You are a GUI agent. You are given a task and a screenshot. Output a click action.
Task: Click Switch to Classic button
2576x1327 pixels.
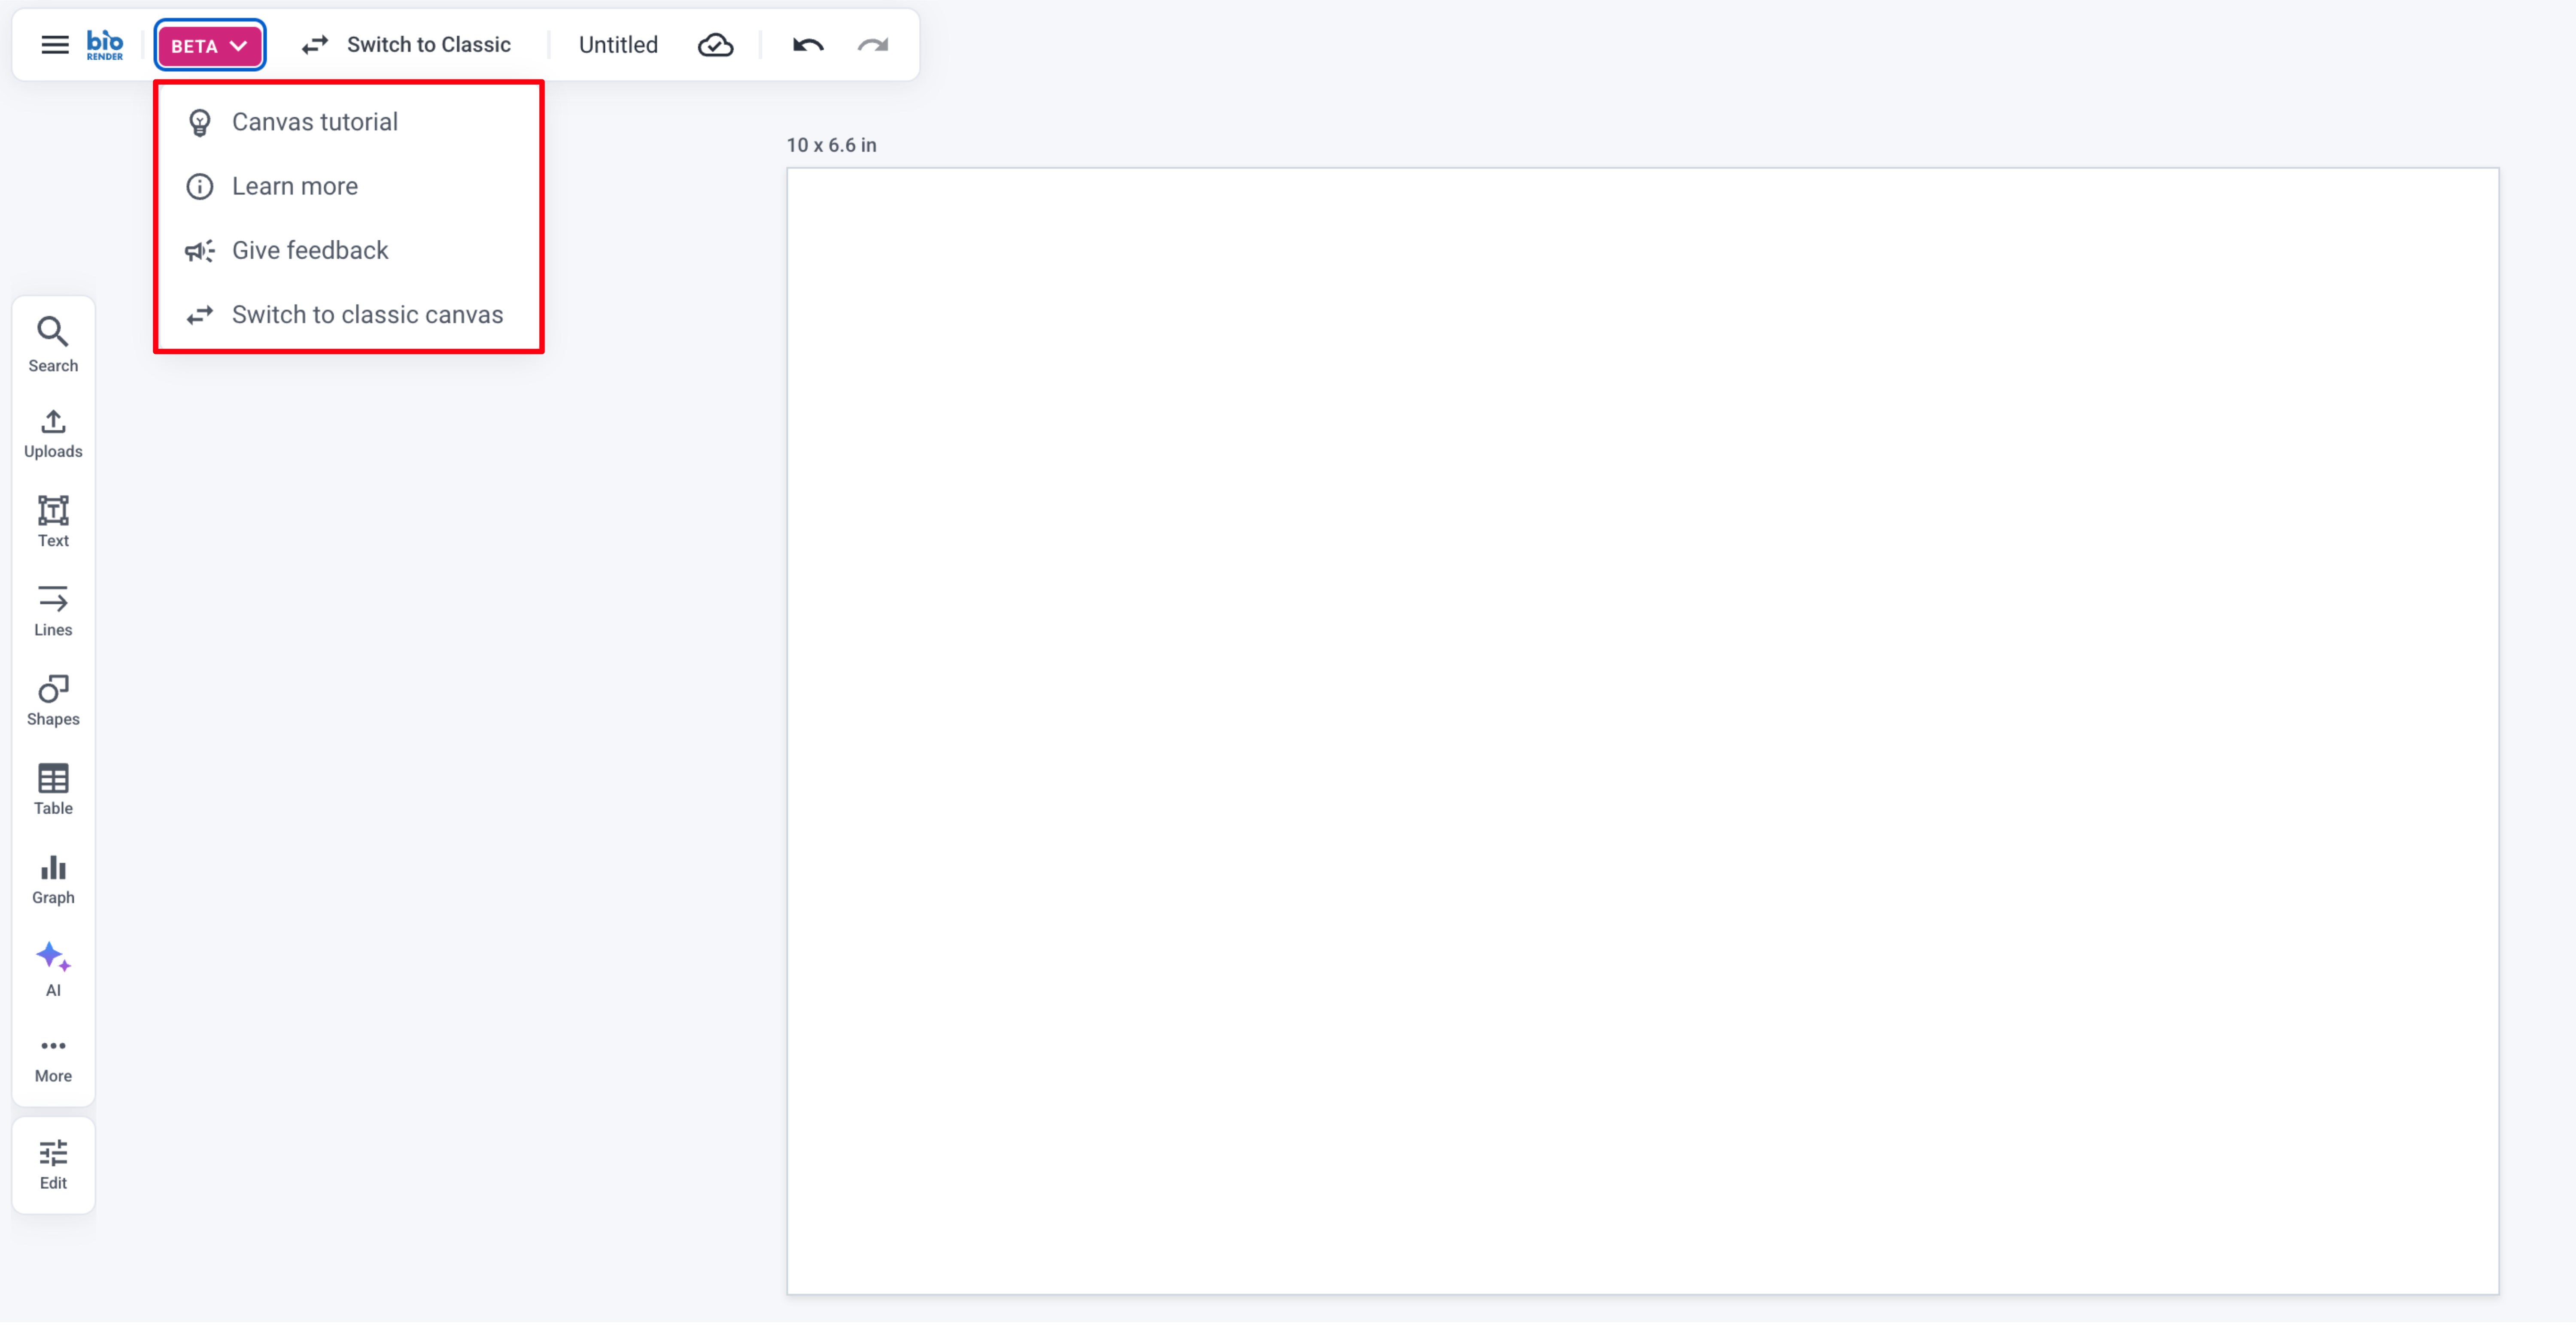(407, 45)
